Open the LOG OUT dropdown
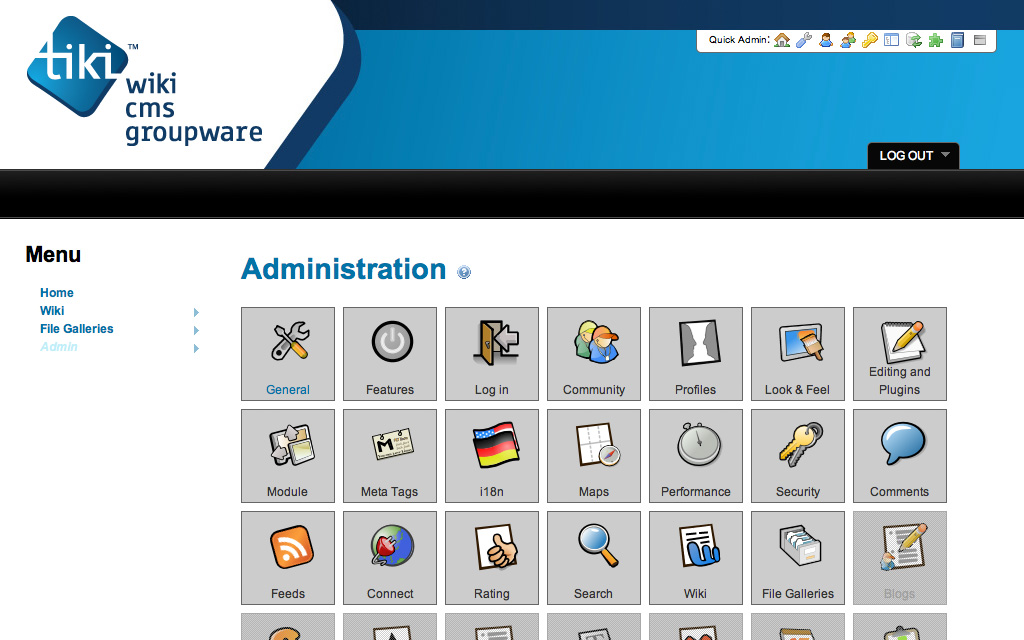 (x=913, y=156)
